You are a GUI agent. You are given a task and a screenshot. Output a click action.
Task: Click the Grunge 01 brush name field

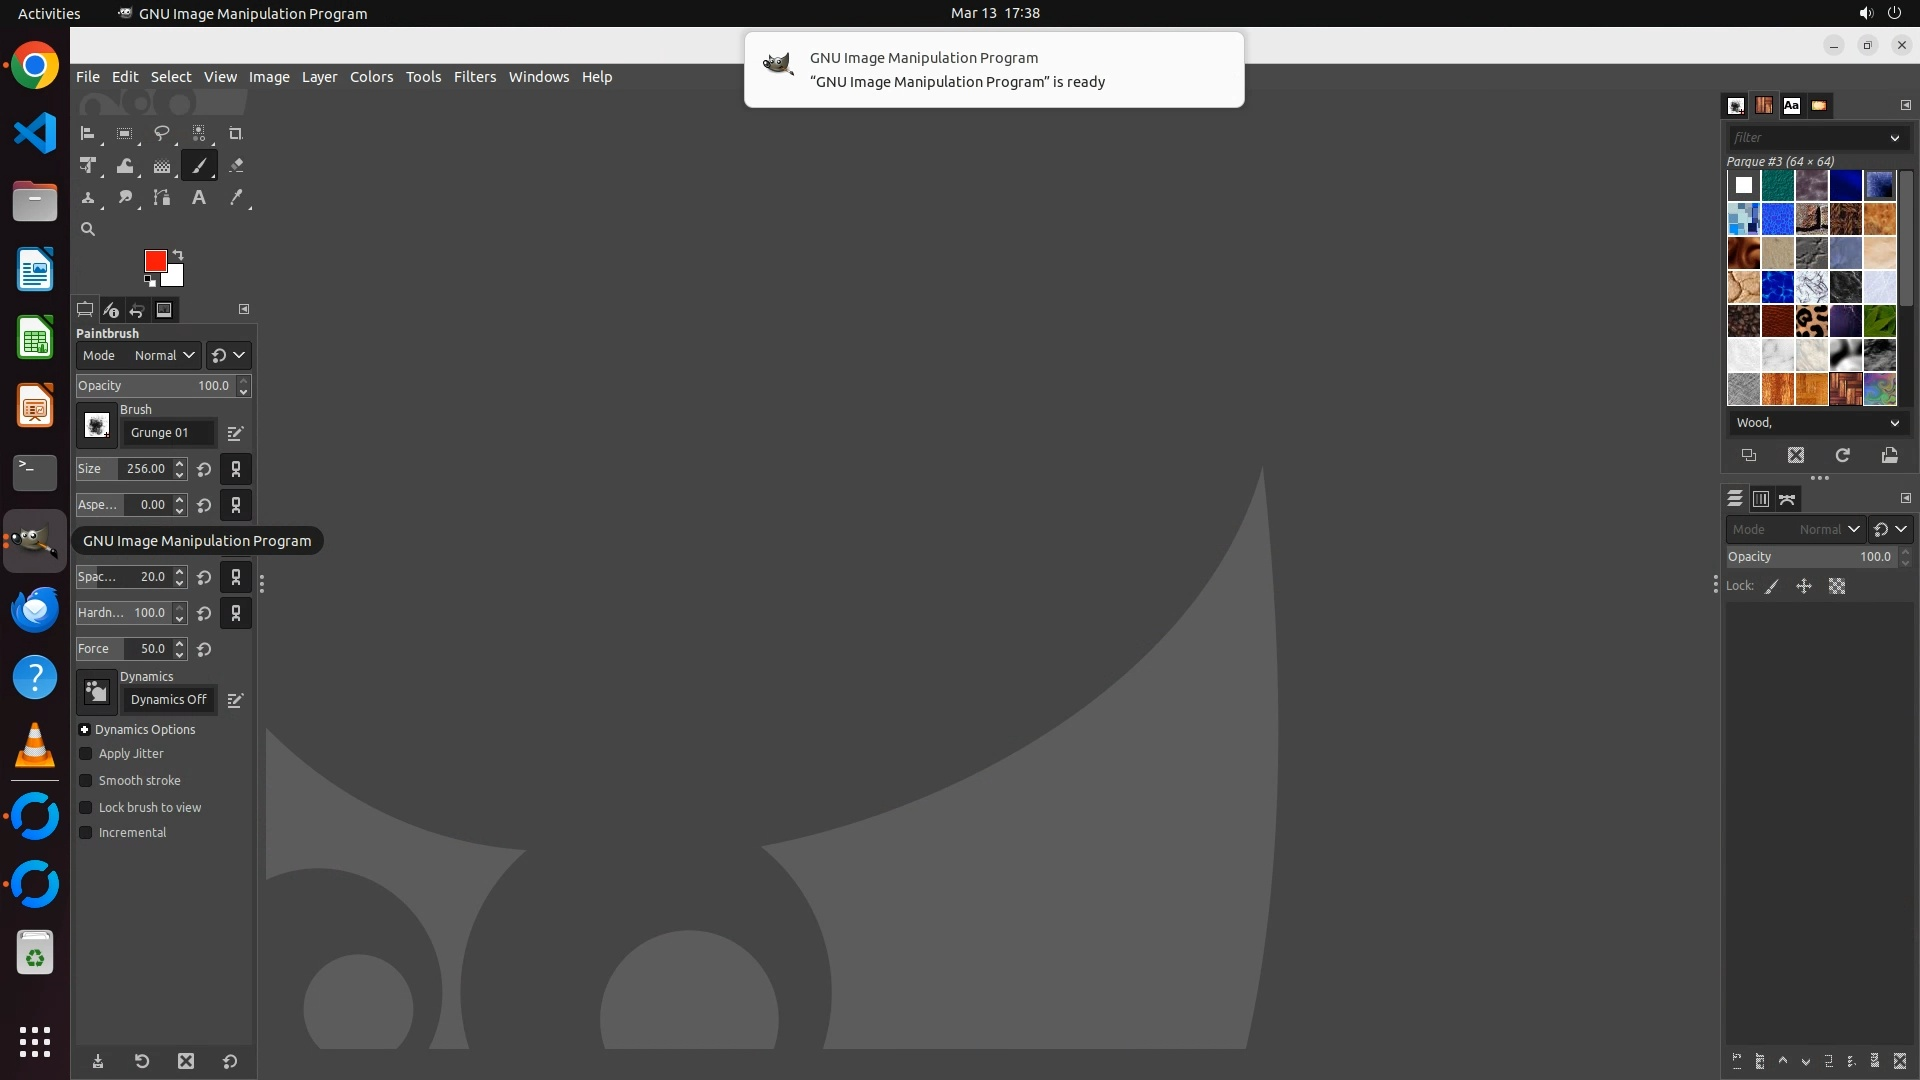click(168, 433)
